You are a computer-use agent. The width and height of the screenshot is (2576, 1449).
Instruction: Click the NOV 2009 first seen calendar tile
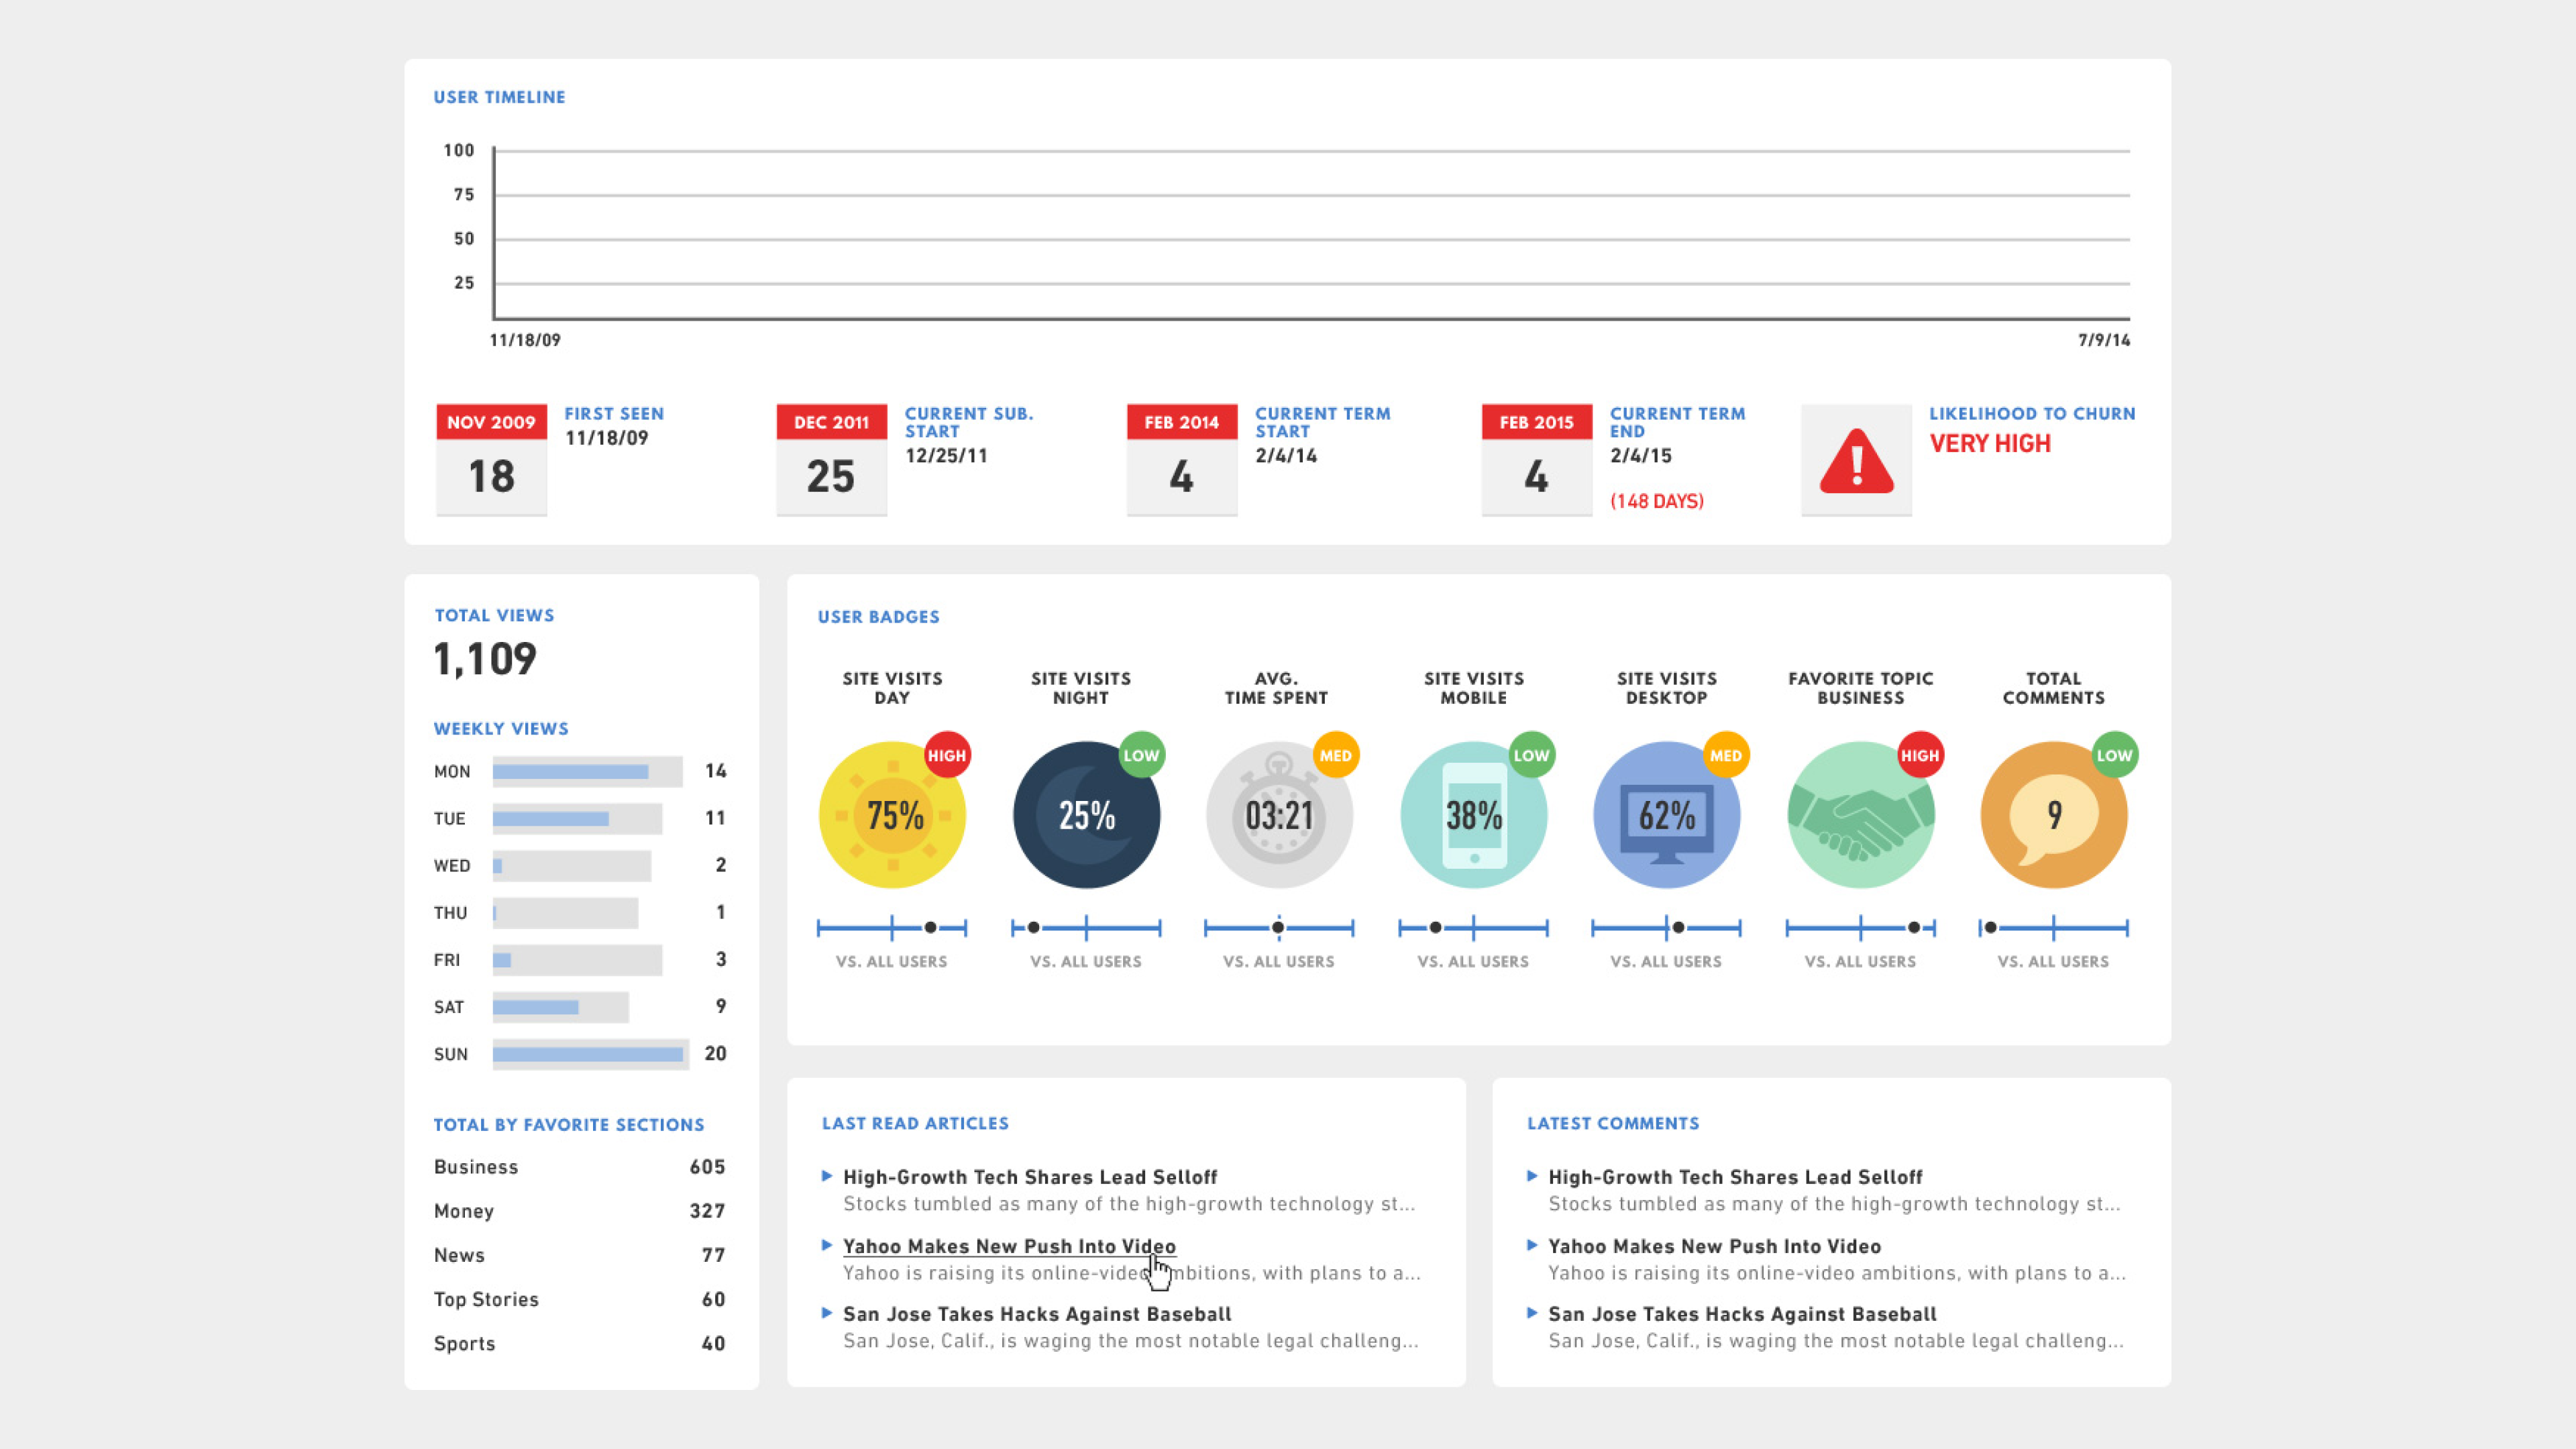point(491,460)
